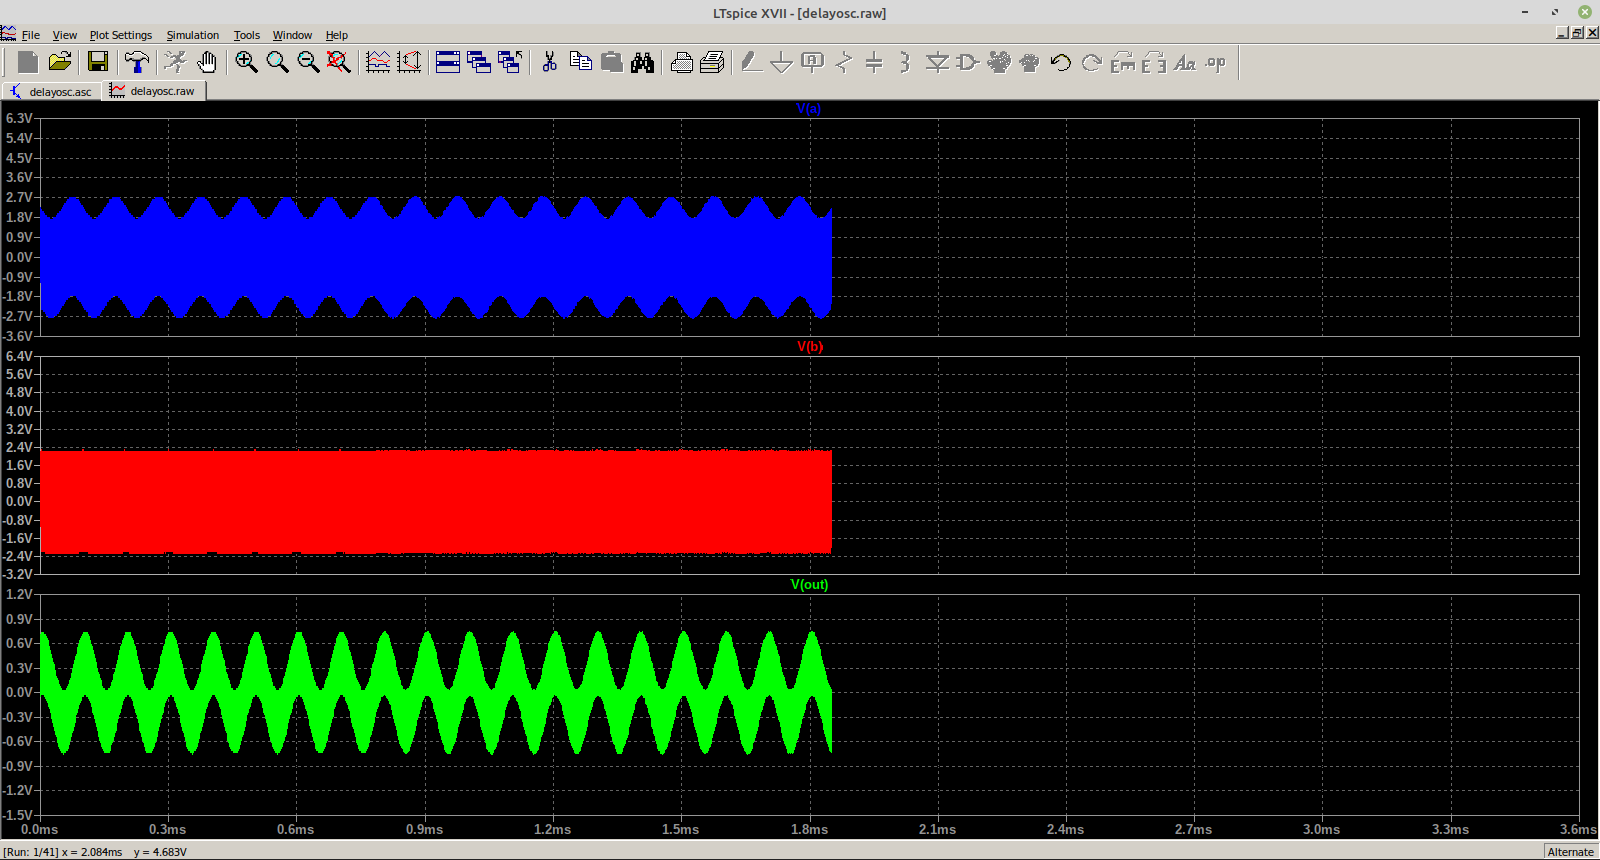The image size is (1600, 860).
Task: Click the Zoom to Fit crossed magnifier
Action: pos(339,62)
